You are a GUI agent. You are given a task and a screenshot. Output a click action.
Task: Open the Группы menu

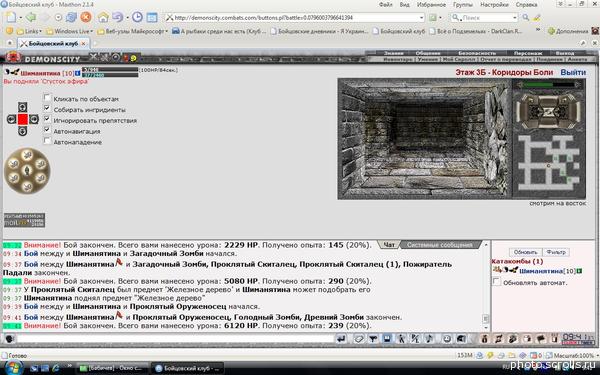tap(463, 5)
